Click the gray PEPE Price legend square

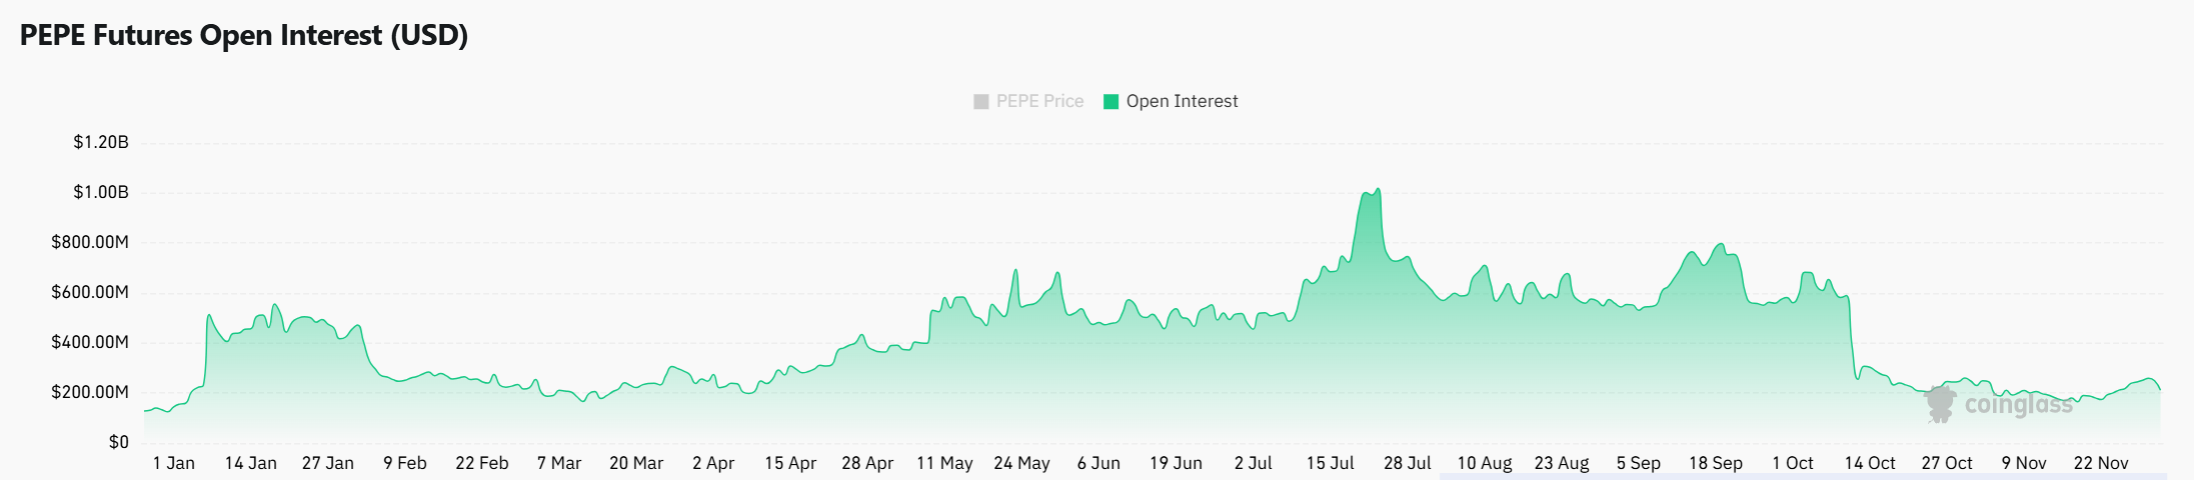pos(981,102)
